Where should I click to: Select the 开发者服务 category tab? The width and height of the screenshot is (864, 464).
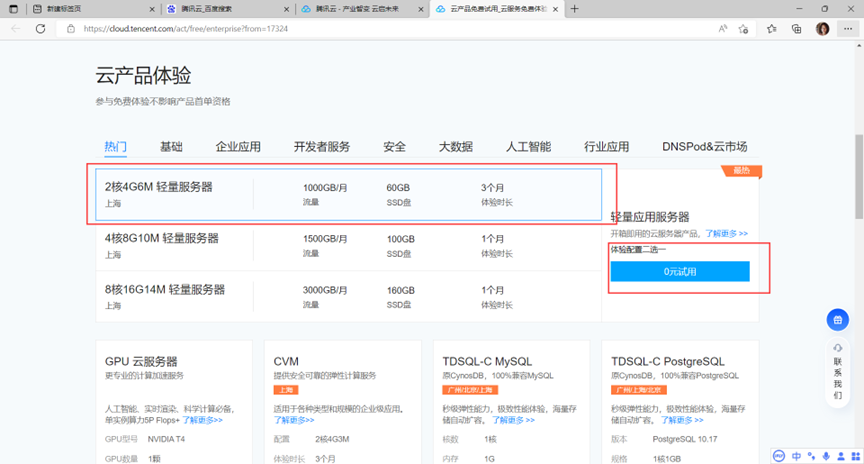coord(322,147)
